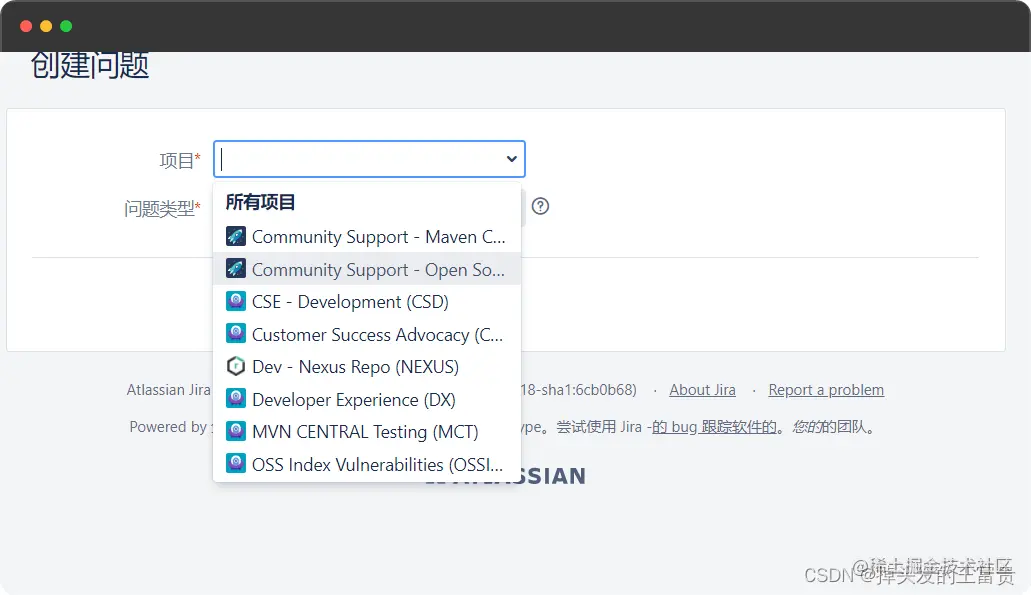1031x595 pixels.
Task: Close the window with red button
Action: click(26, 26)
